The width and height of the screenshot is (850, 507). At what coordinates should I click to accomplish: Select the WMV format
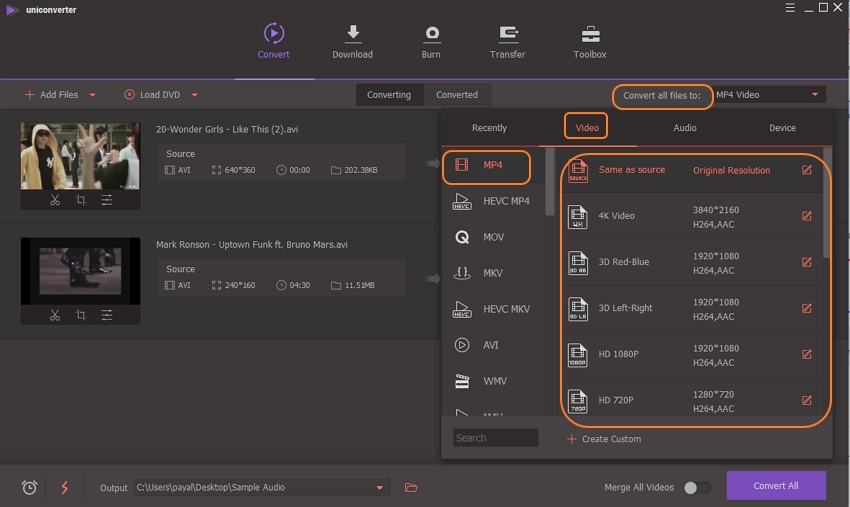point(491,381)
